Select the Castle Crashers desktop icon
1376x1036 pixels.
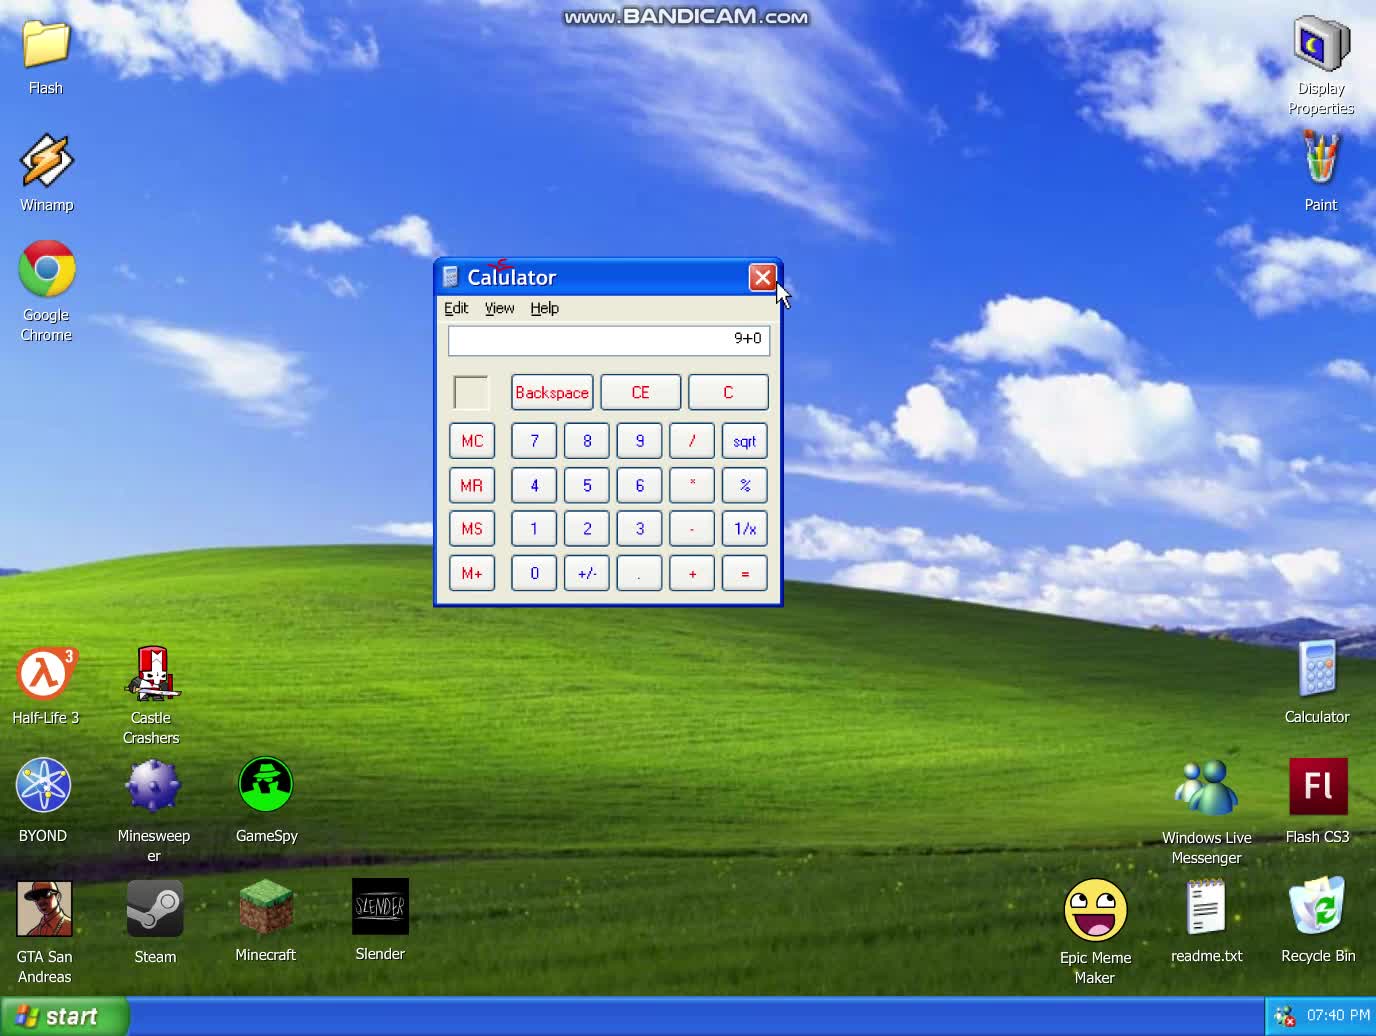click(152, 674)
